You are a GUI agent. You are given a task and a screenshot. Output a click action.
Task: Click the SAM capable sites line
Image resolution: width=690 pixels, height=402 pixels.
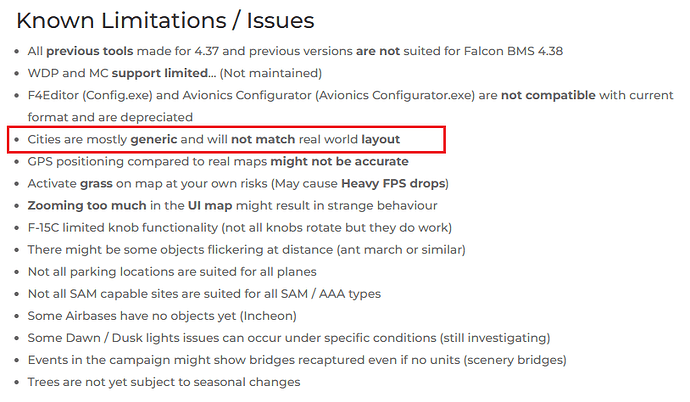click(x=204, y=294)
